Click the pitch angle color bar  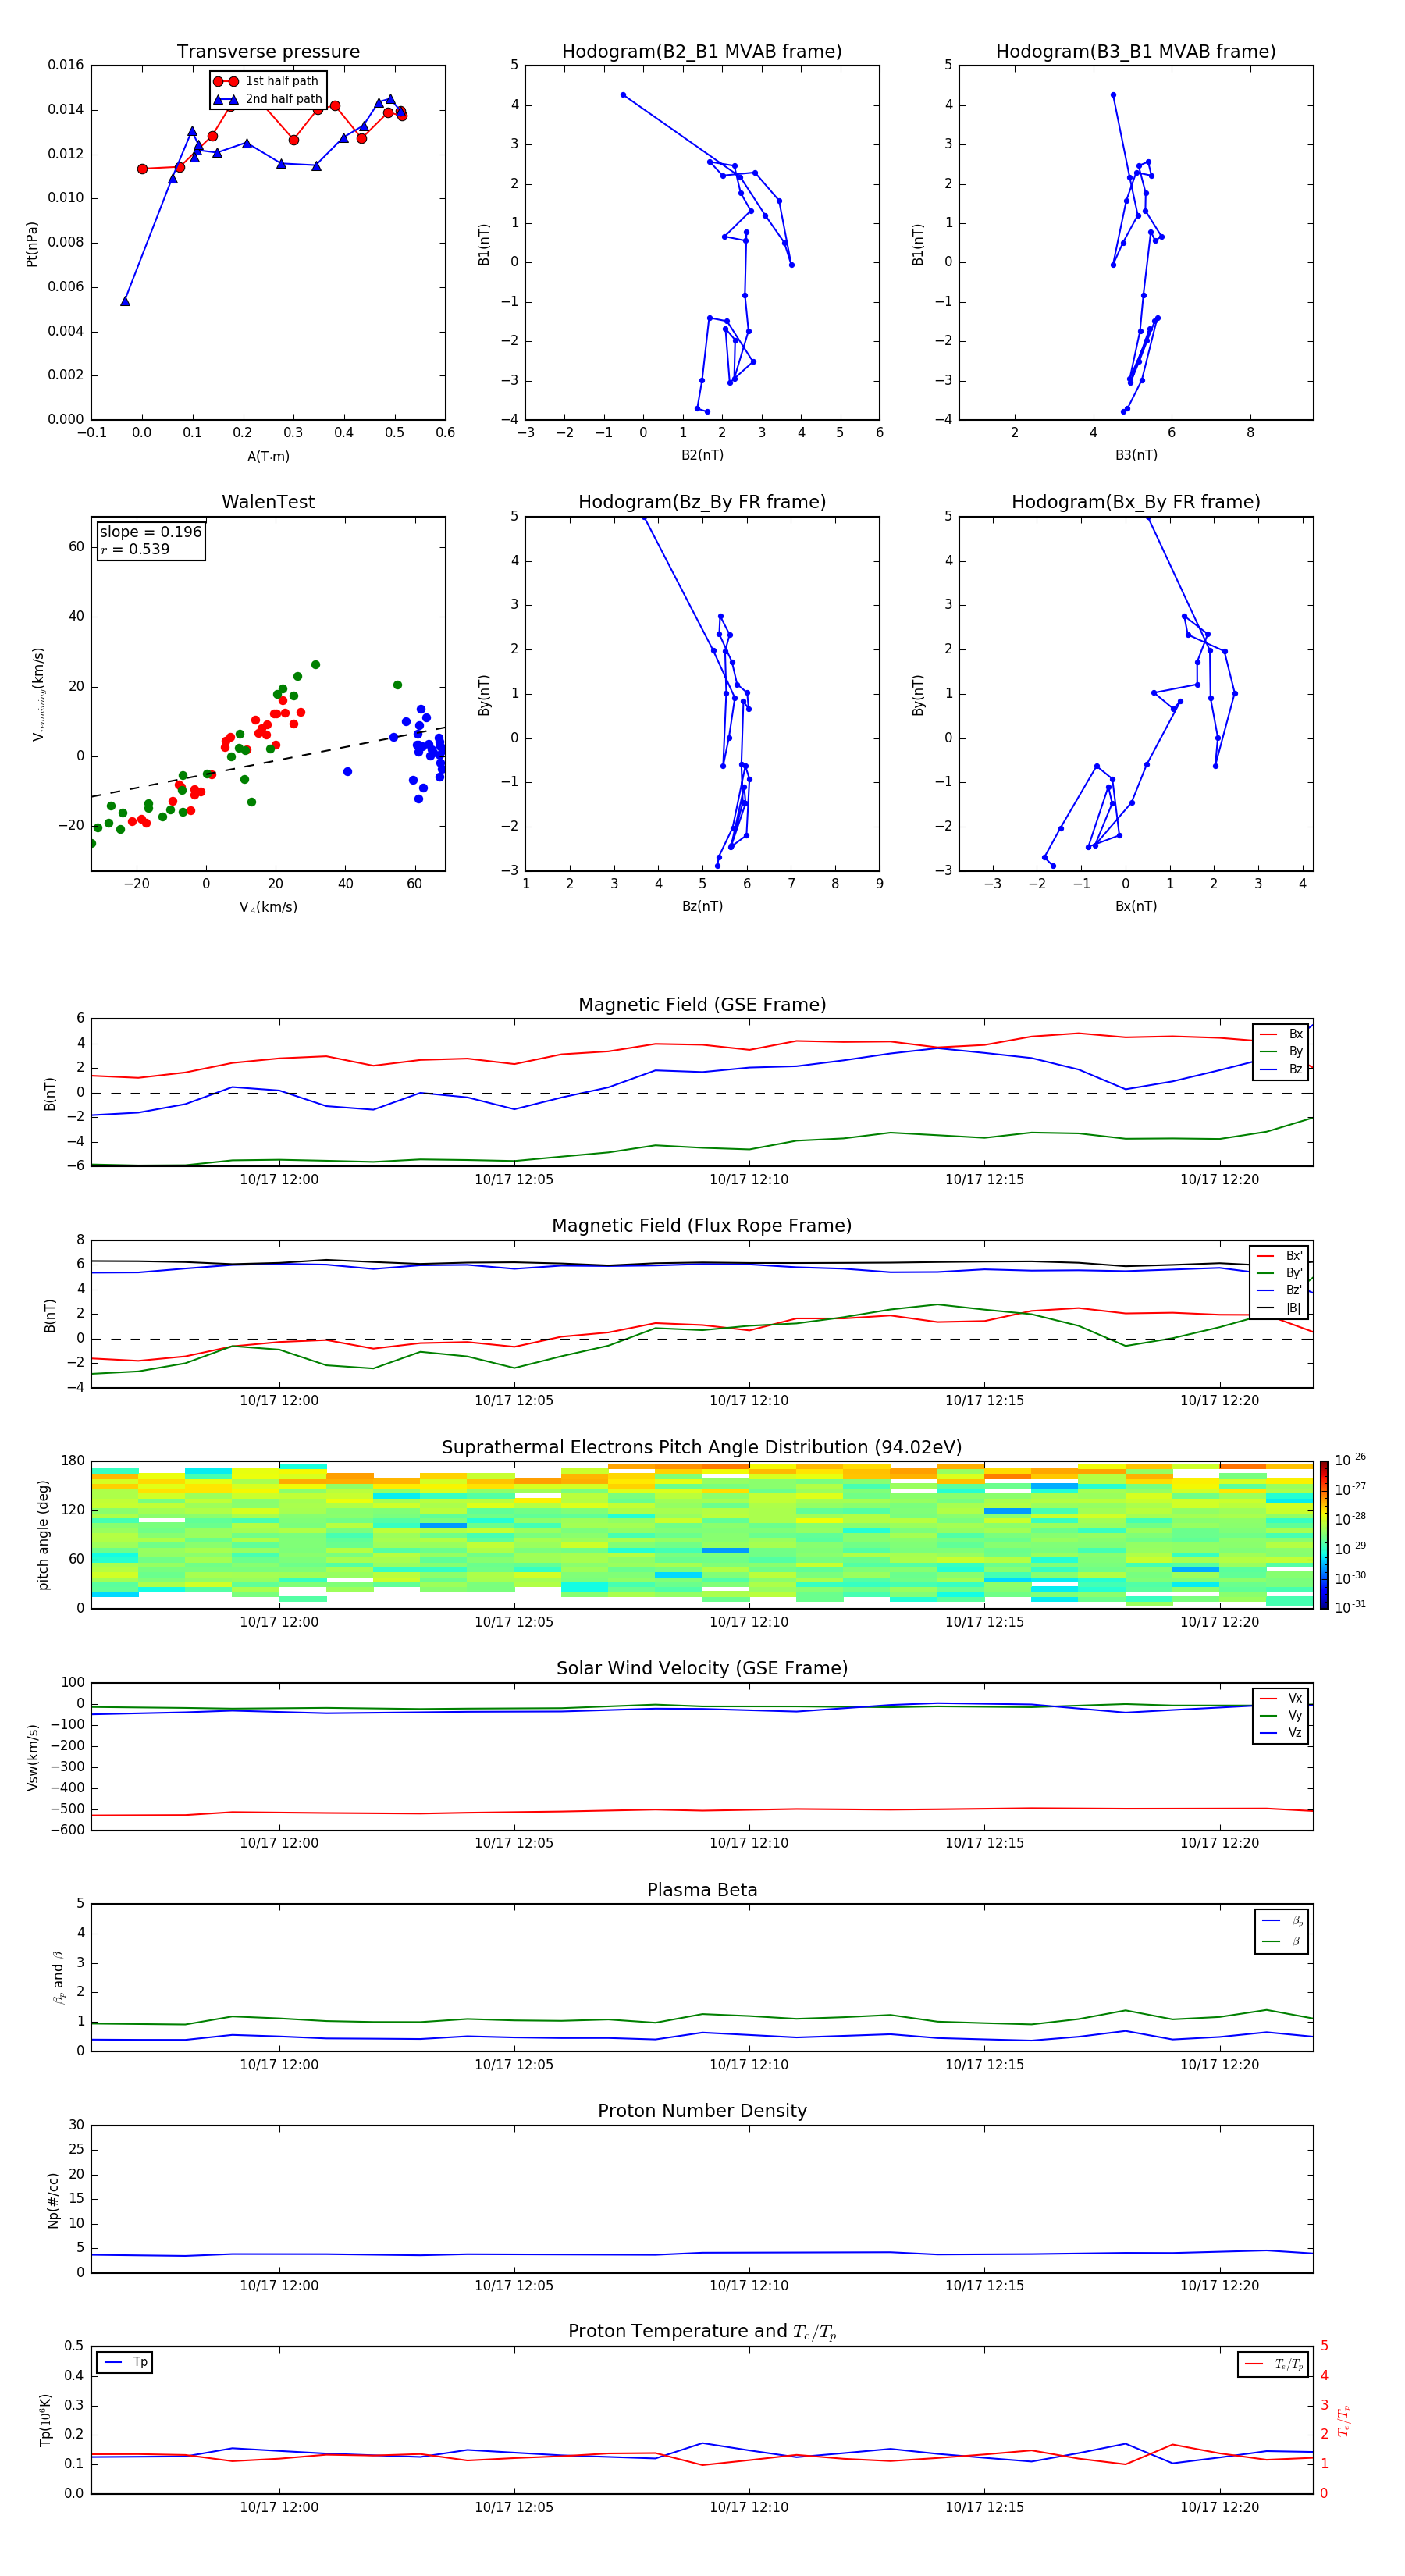pos(1324,1535)
